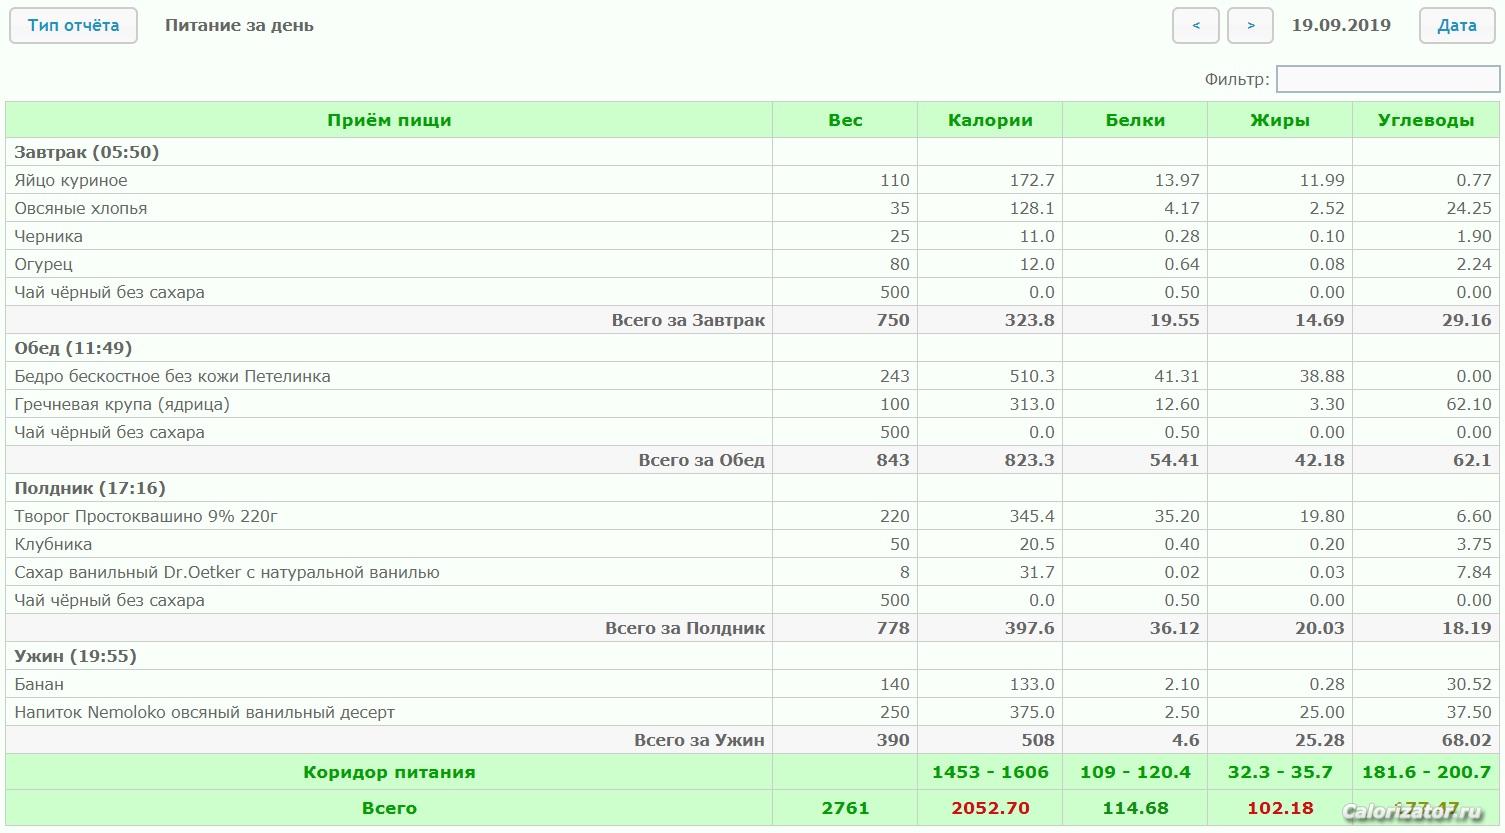Click the Калории column header
Viewport: 1505px width, 833px height.
coord(990,120)
